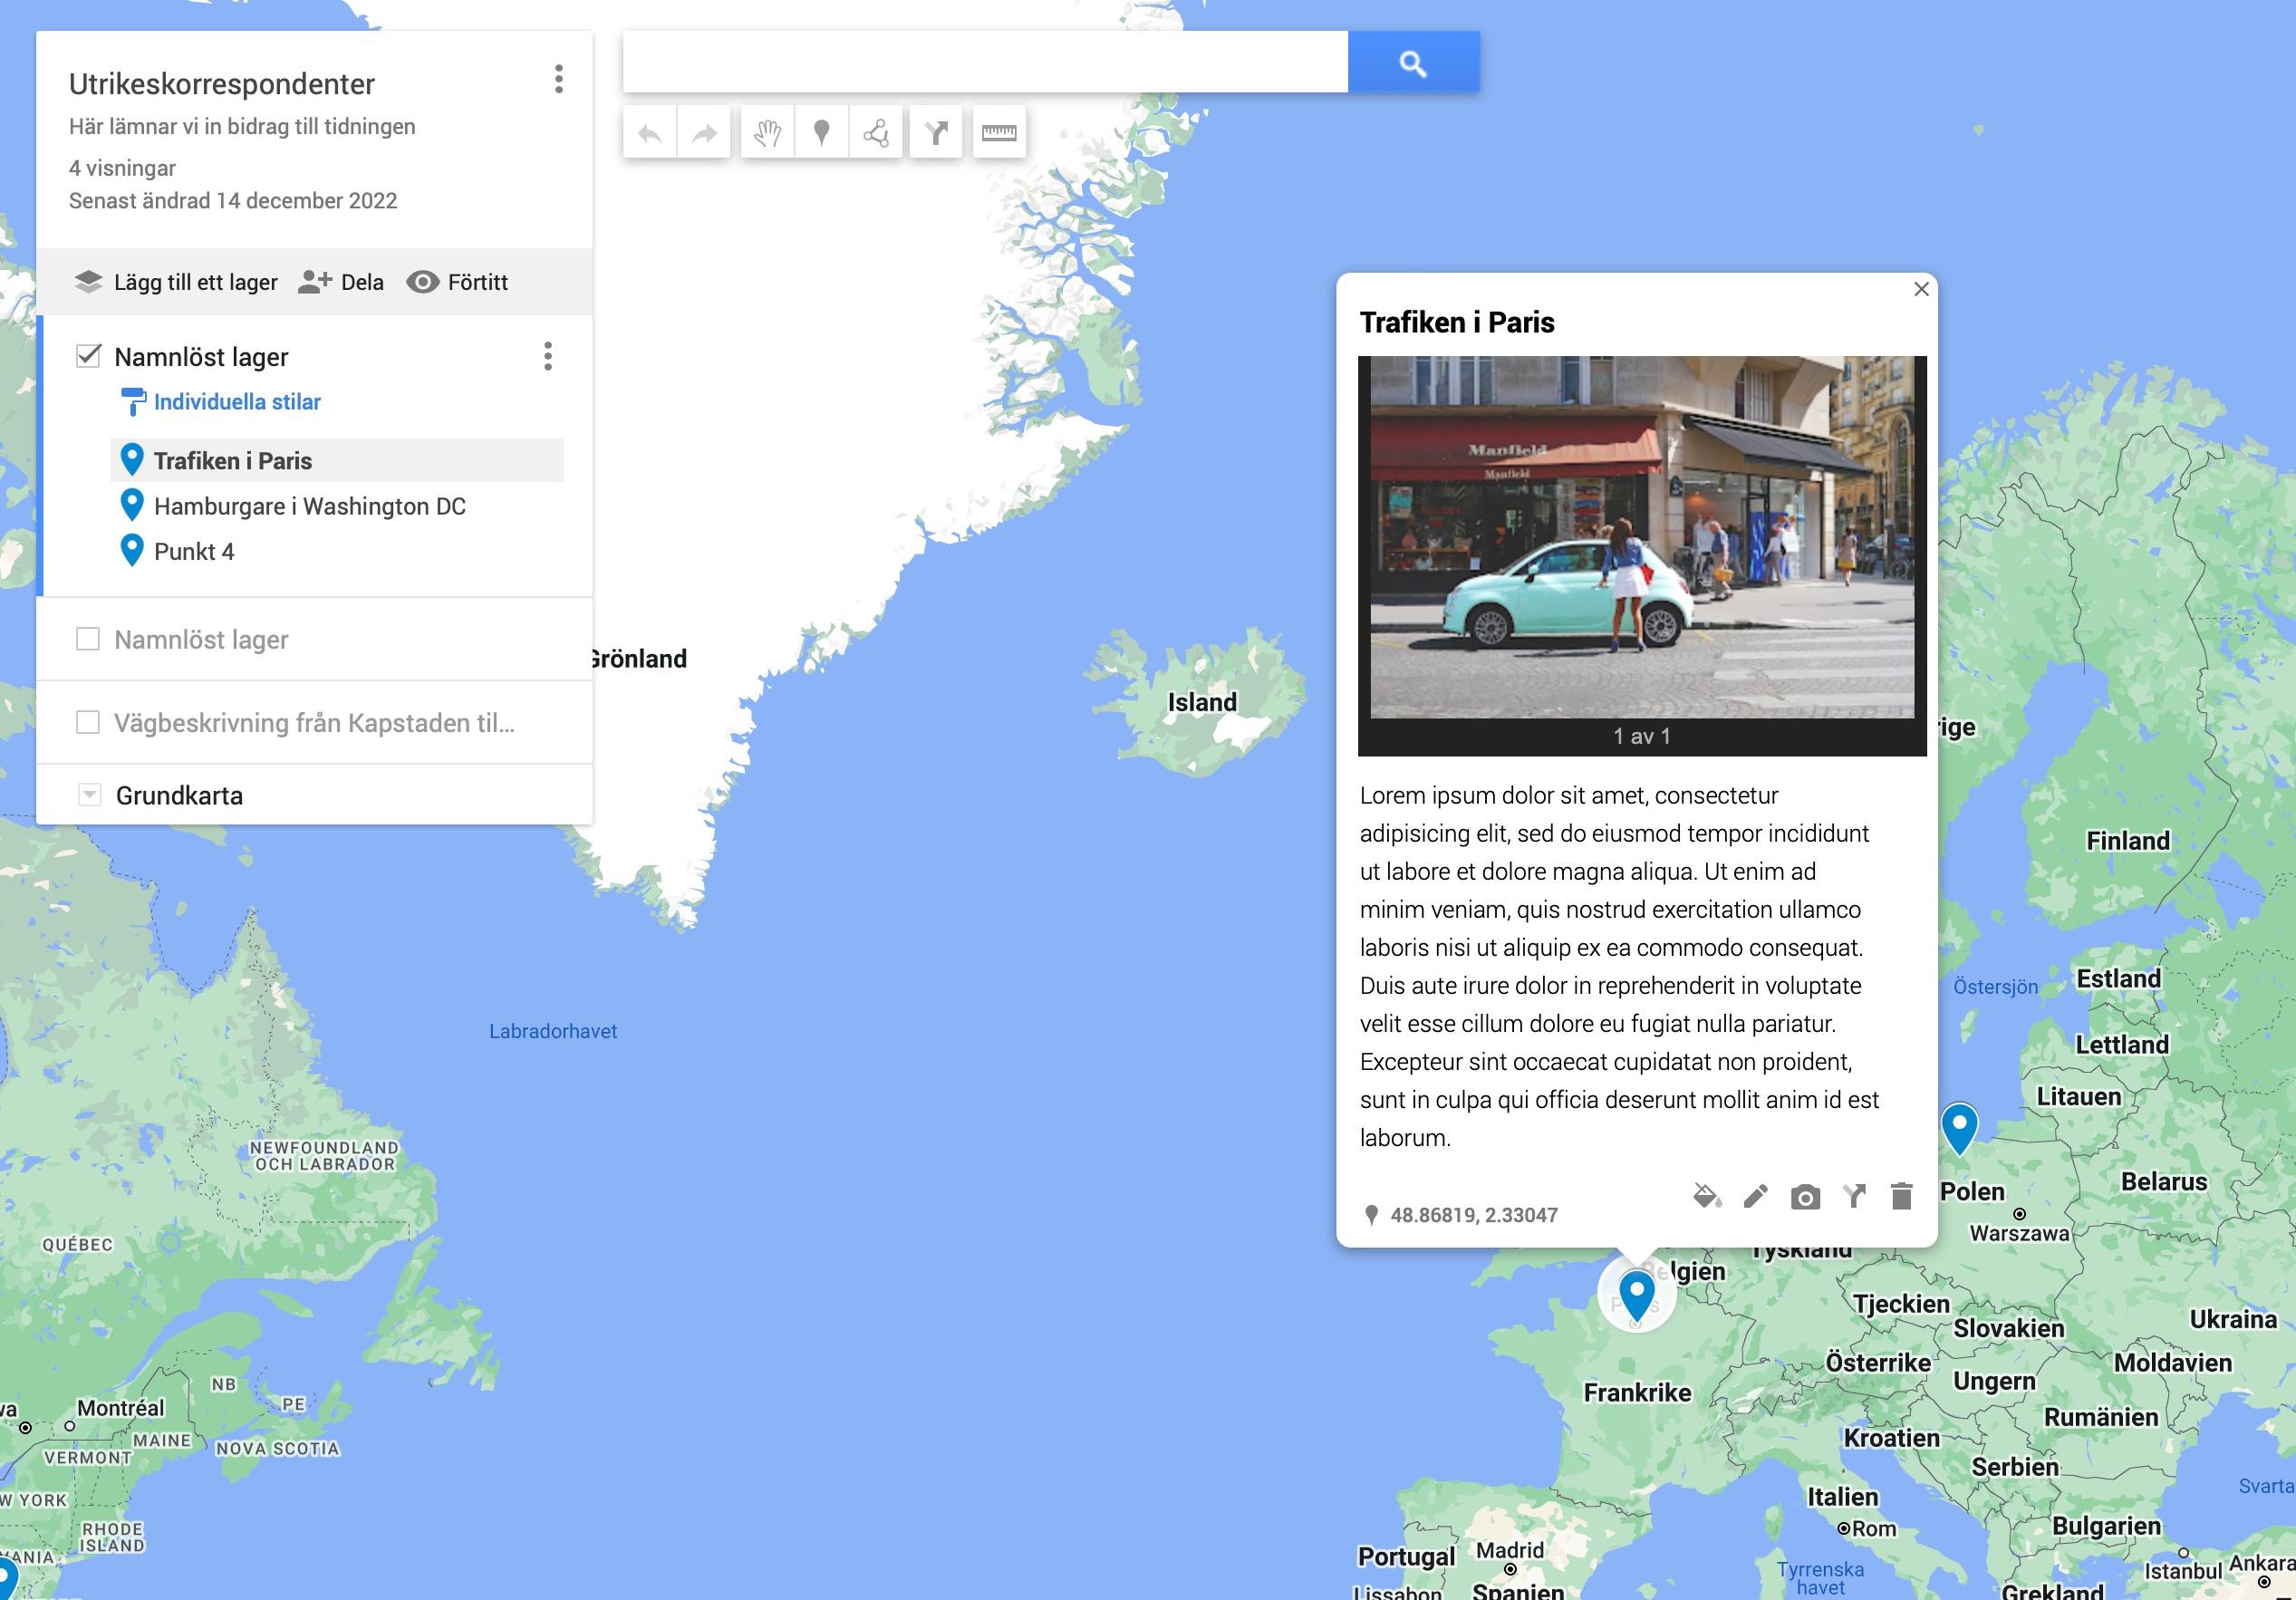2296x1600 pixels.
Task: Enable the second Namnlöst lager checkbox
Action: click(89, 639)
